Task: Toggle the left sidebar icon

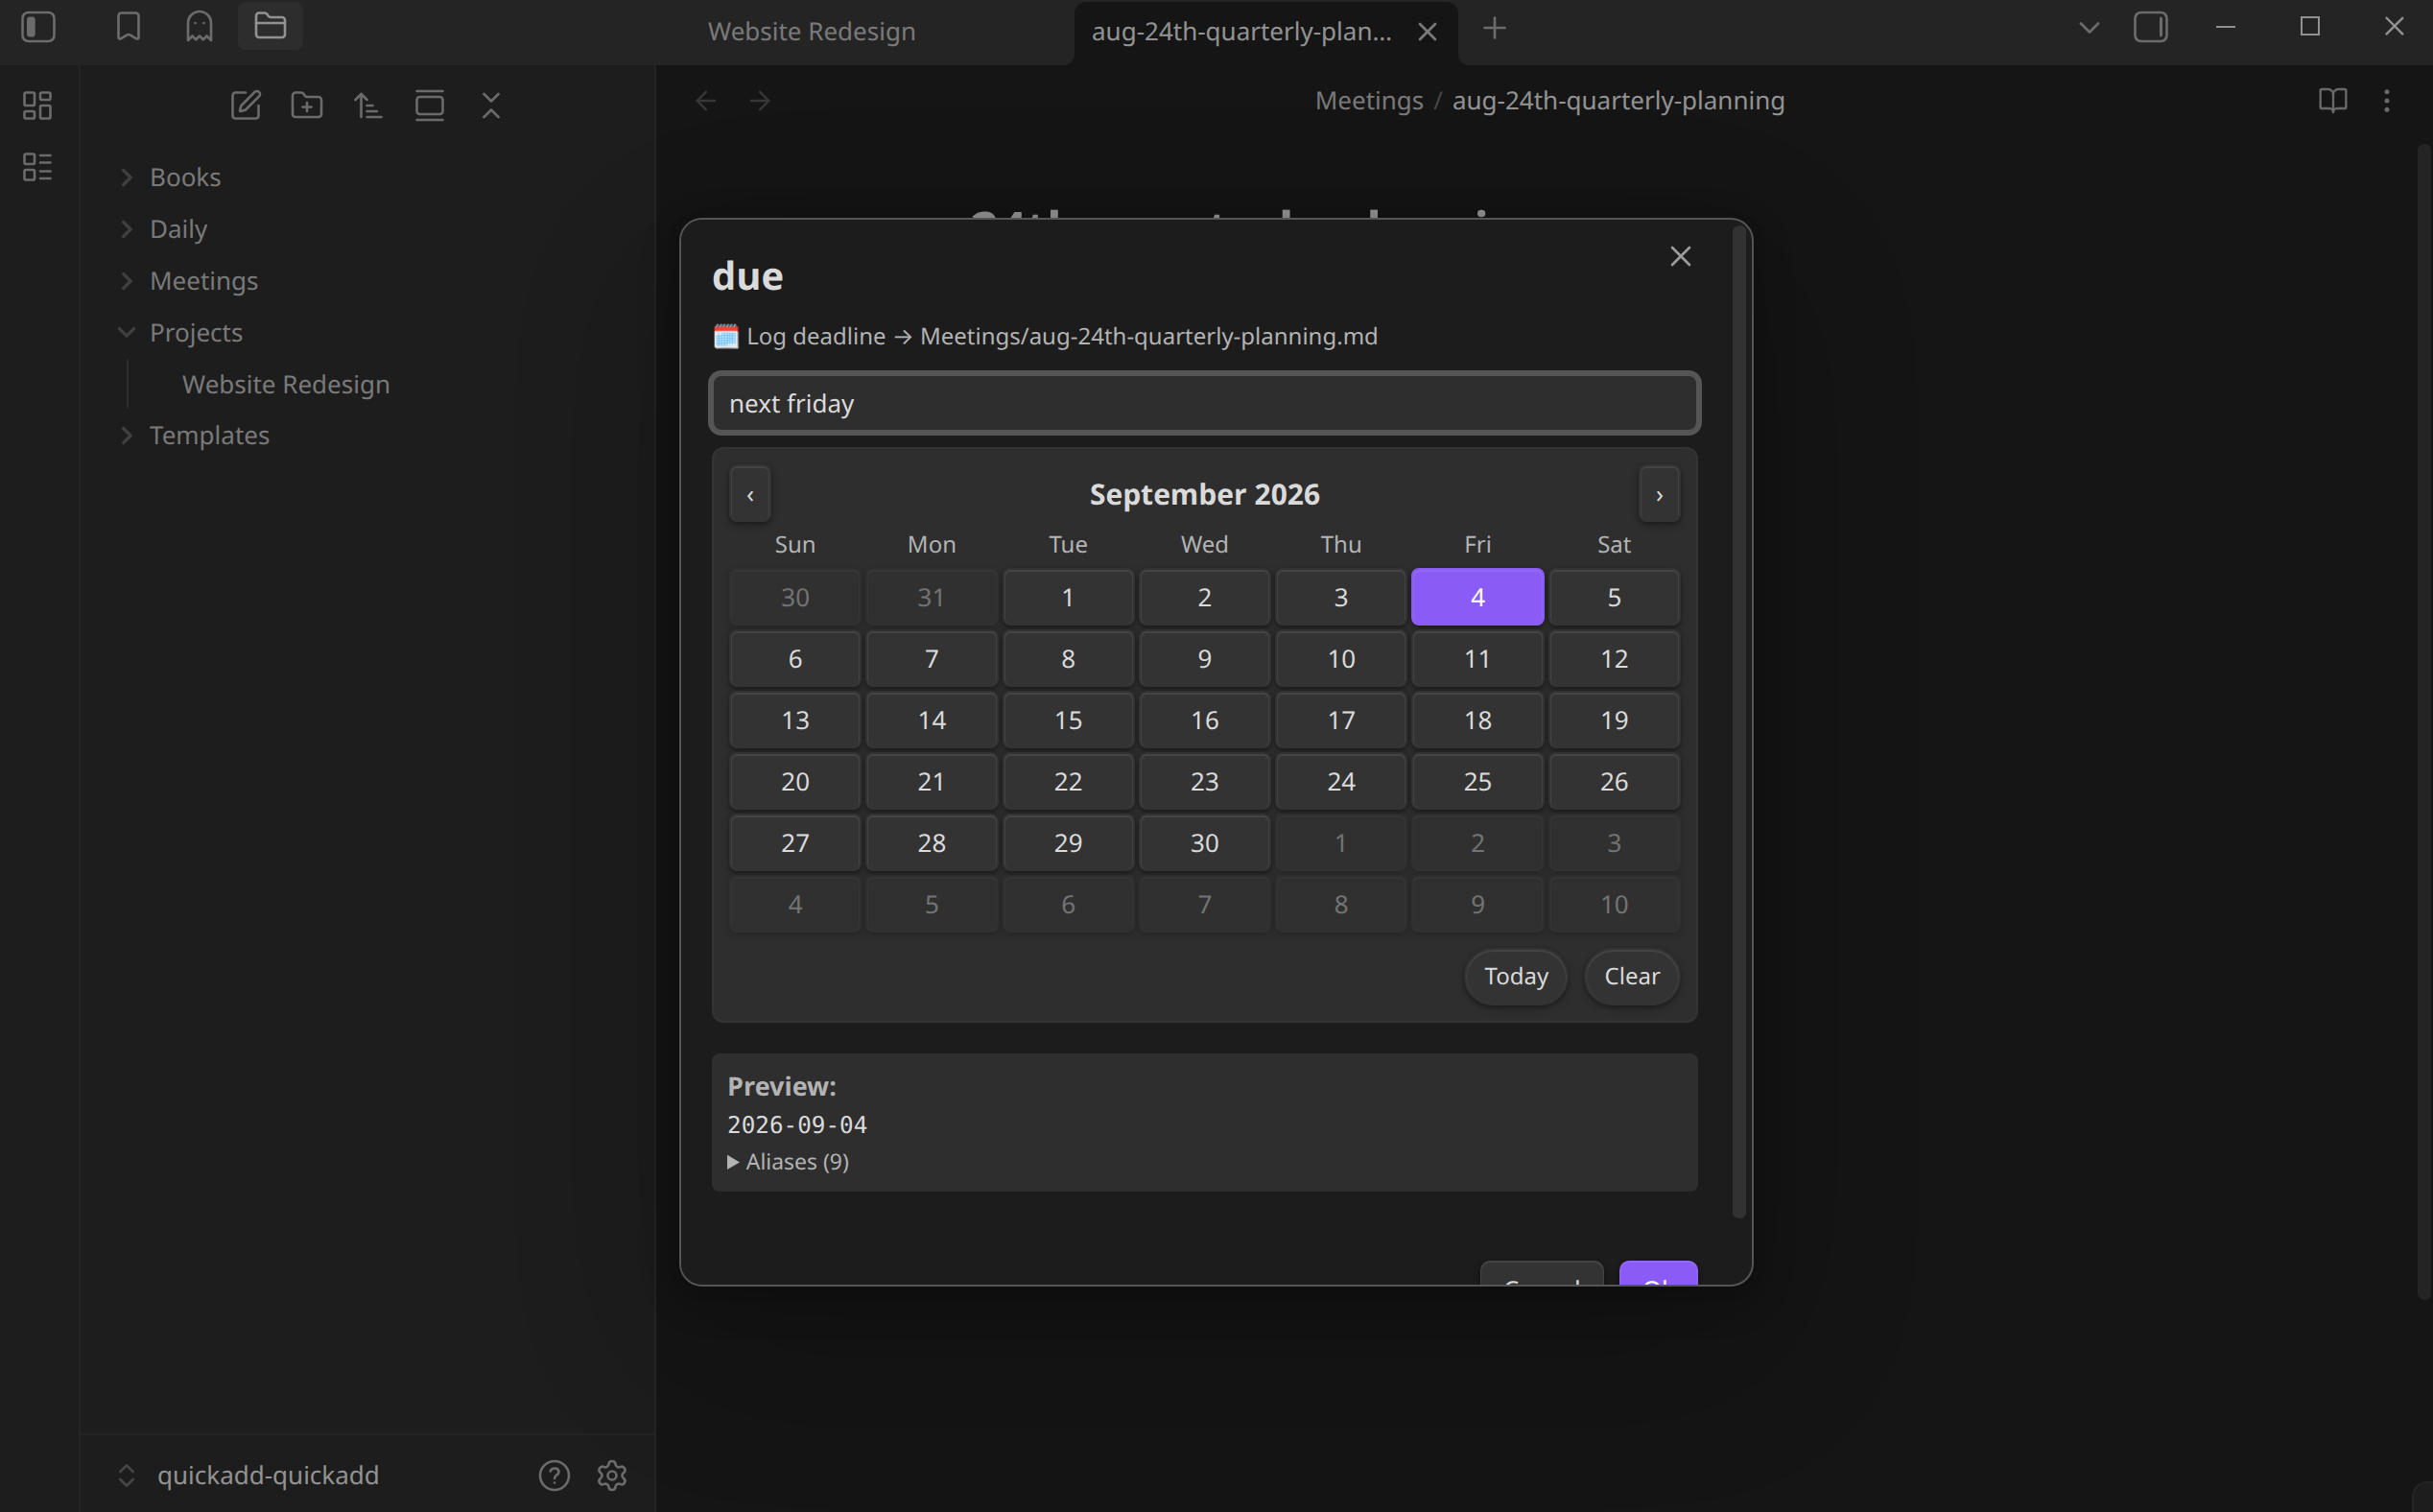Action: click(x=38, y=27)
